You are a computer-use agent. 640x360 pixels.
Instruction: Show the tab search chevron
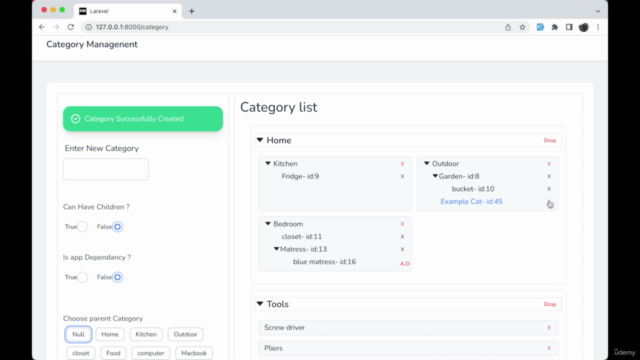(x=598, y=11)
